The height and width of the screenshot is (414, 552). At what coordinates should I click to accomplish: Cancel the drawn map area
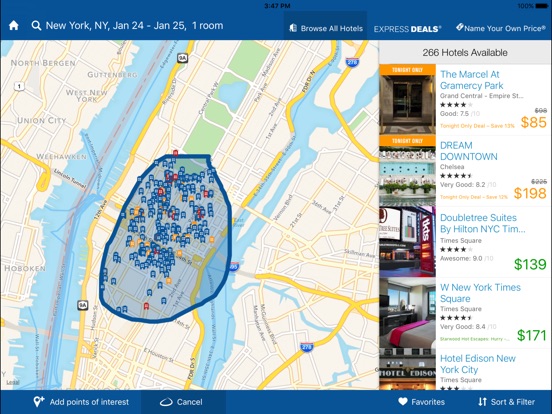pyautogui.click(x=183, y=402)
